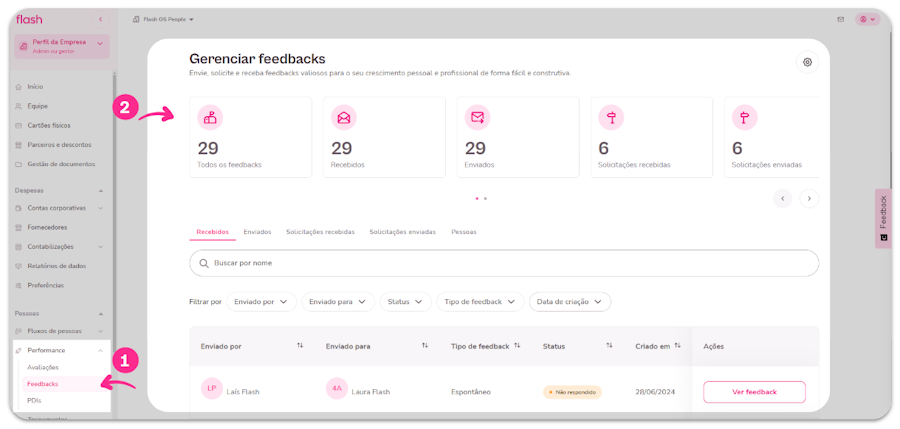
Task: Open Gestão de documentos
Action: click(x=61, y=164)
